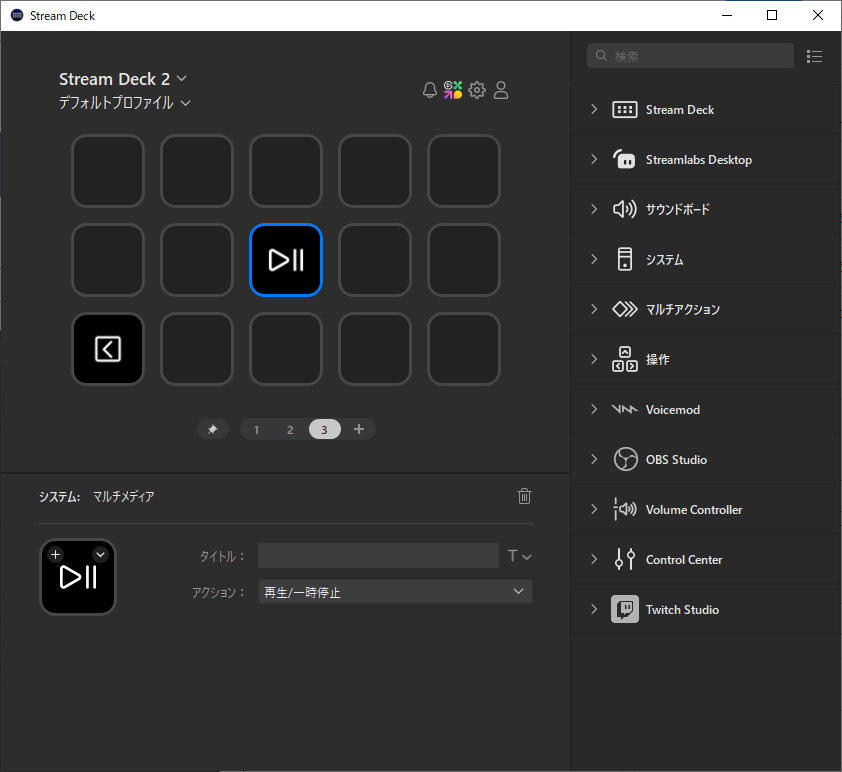The width and height of the screenshot is (842, 772).
Task: Open the デフォルトプロファイル profile dropdown
Action: click(125, 103)
